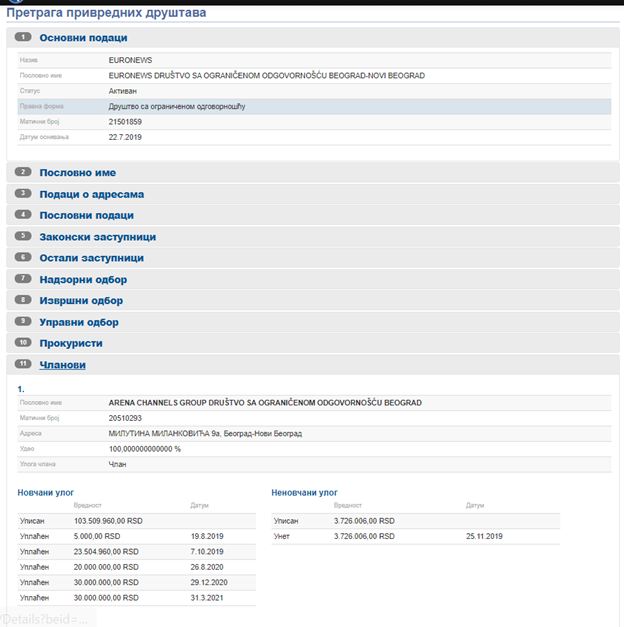Click payment date 7.10.2019

click(207, 552)
